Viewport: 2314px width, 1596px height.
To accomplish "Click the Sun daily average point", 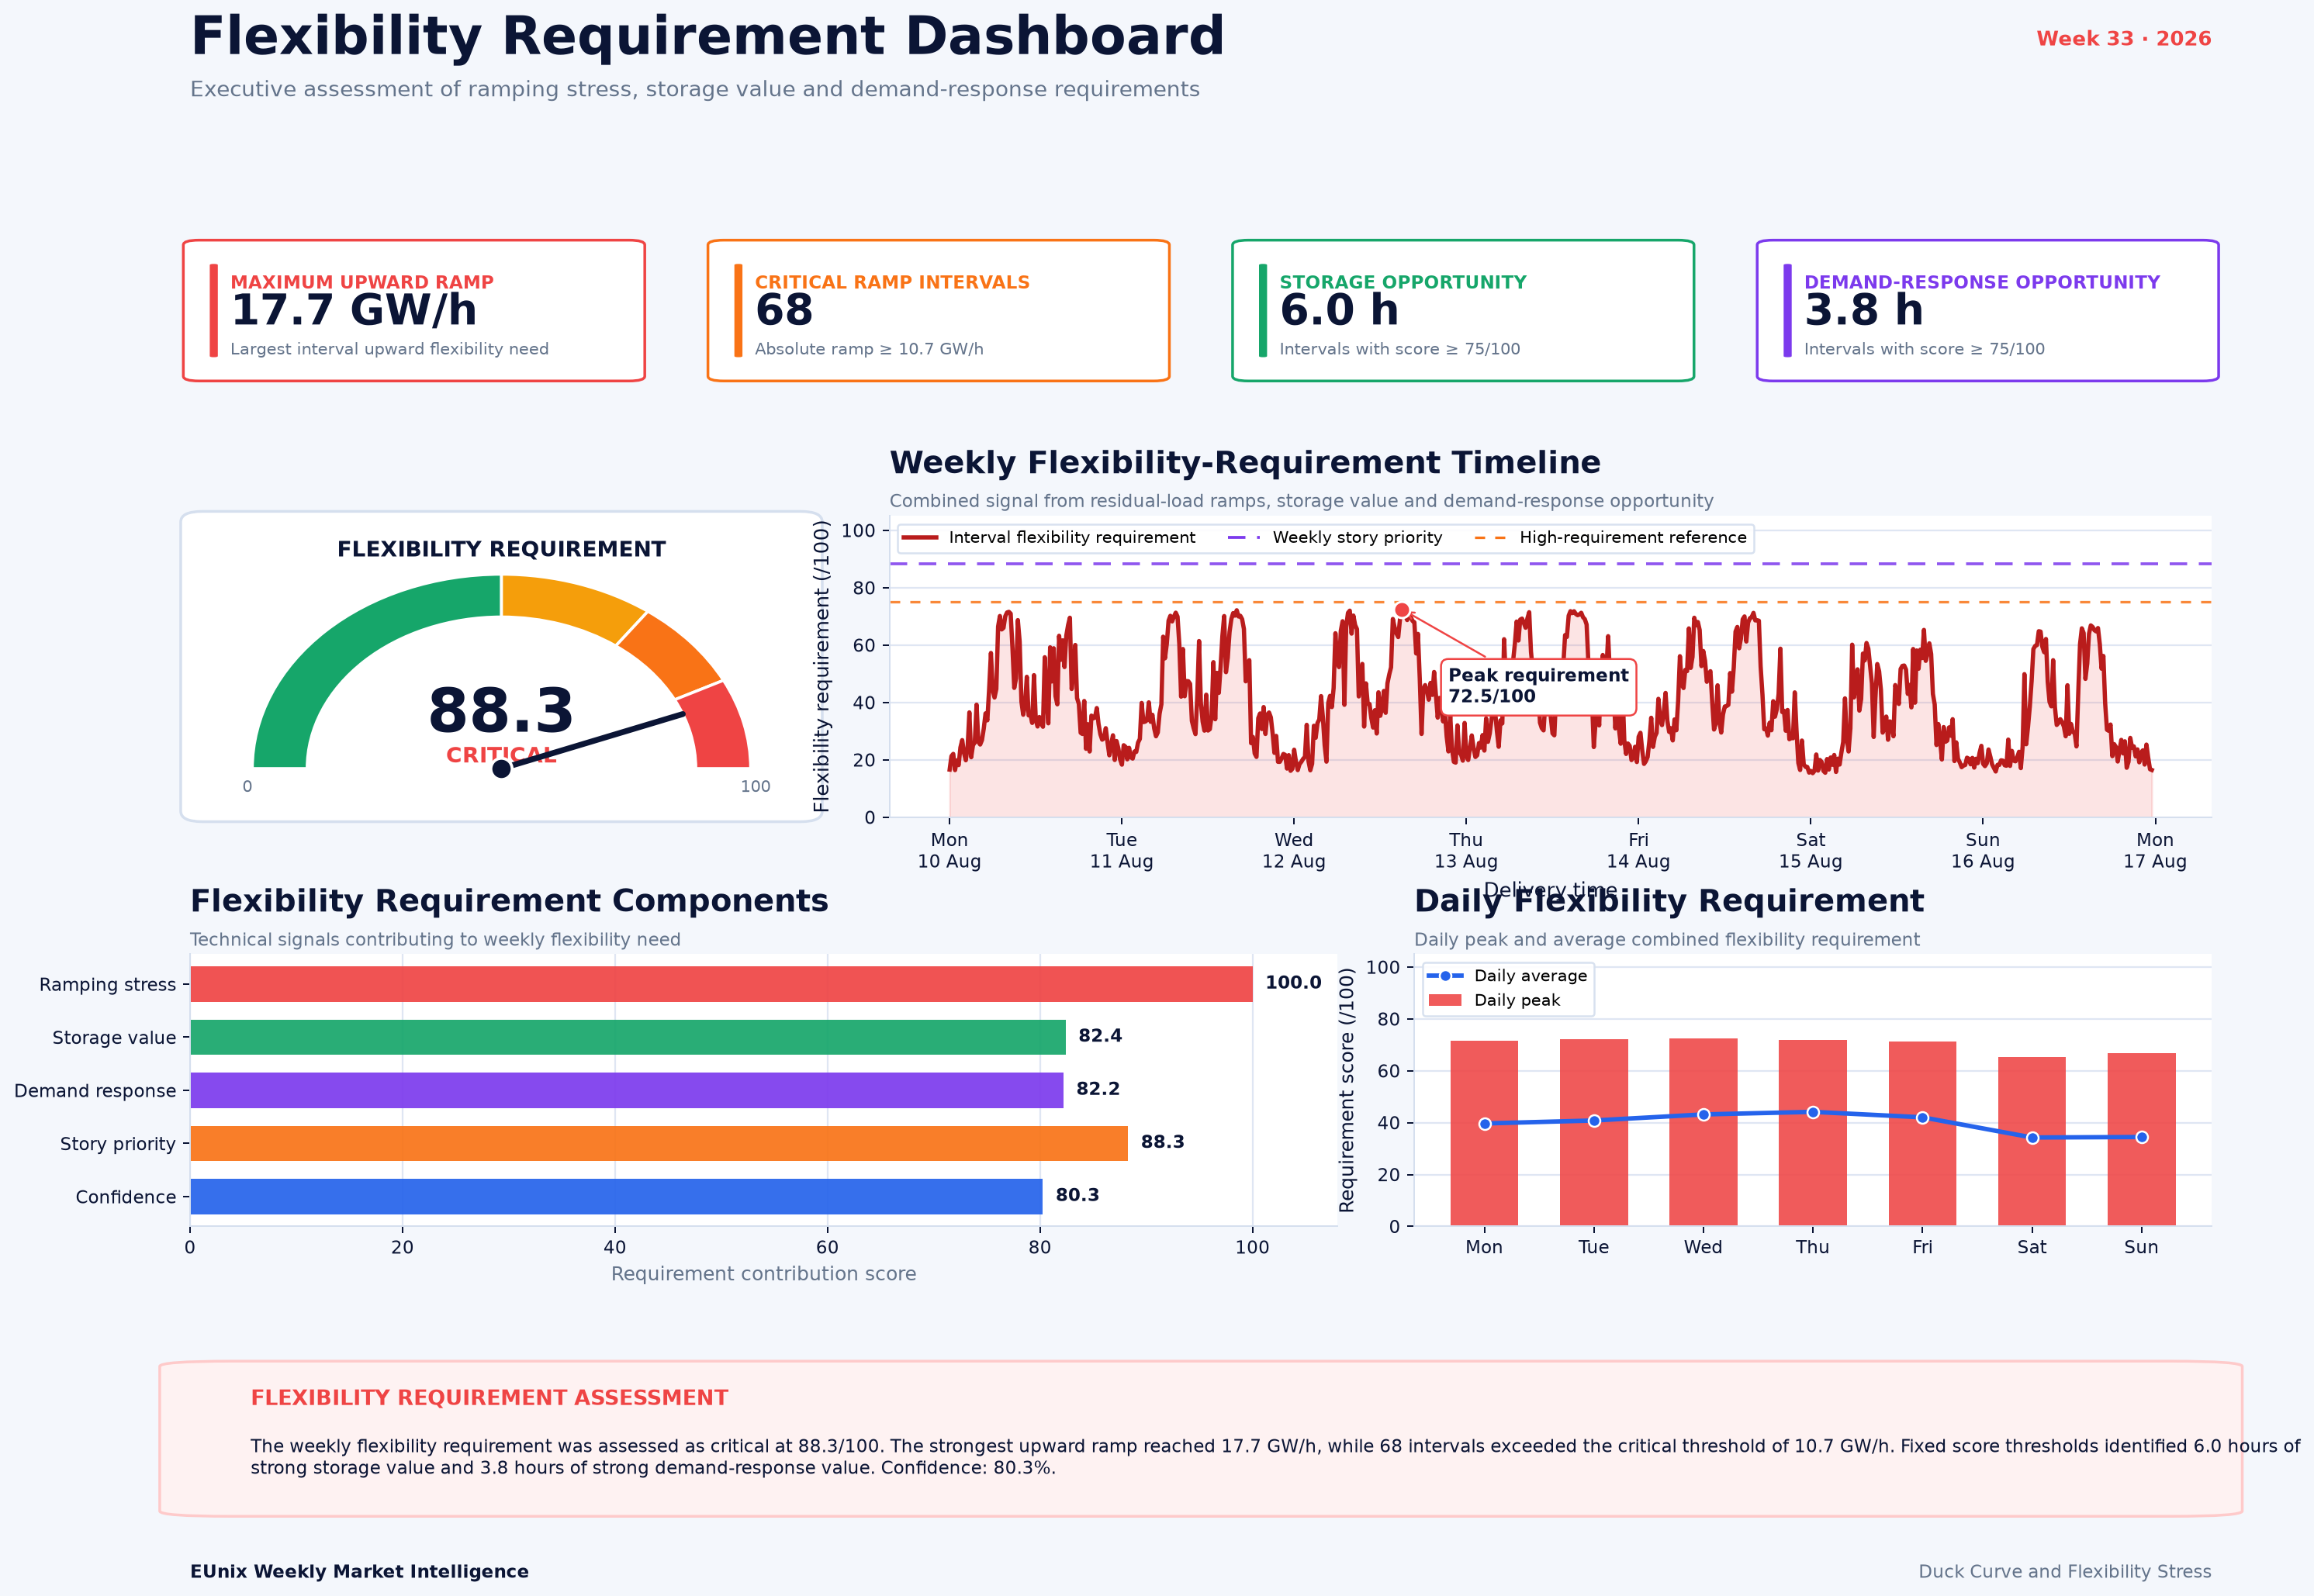I will 2142,1137.
